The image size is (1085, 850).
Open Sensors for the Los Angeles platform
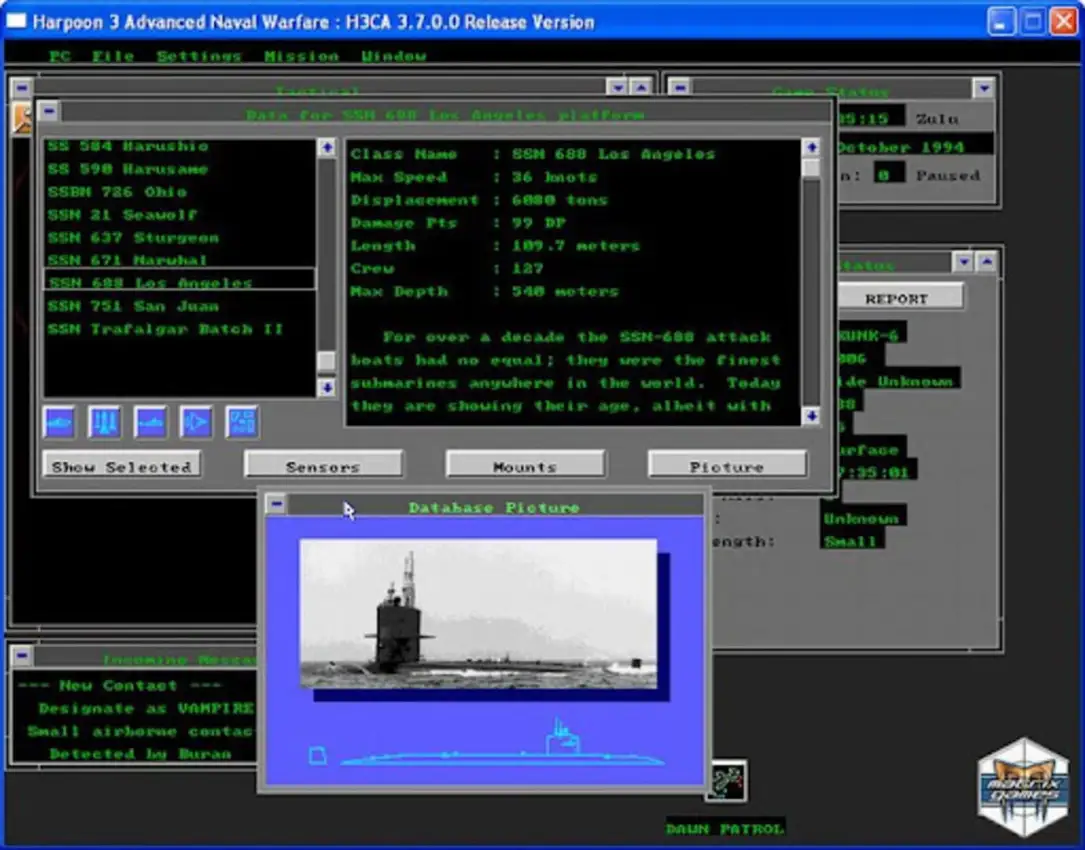(x=323, y=464)
